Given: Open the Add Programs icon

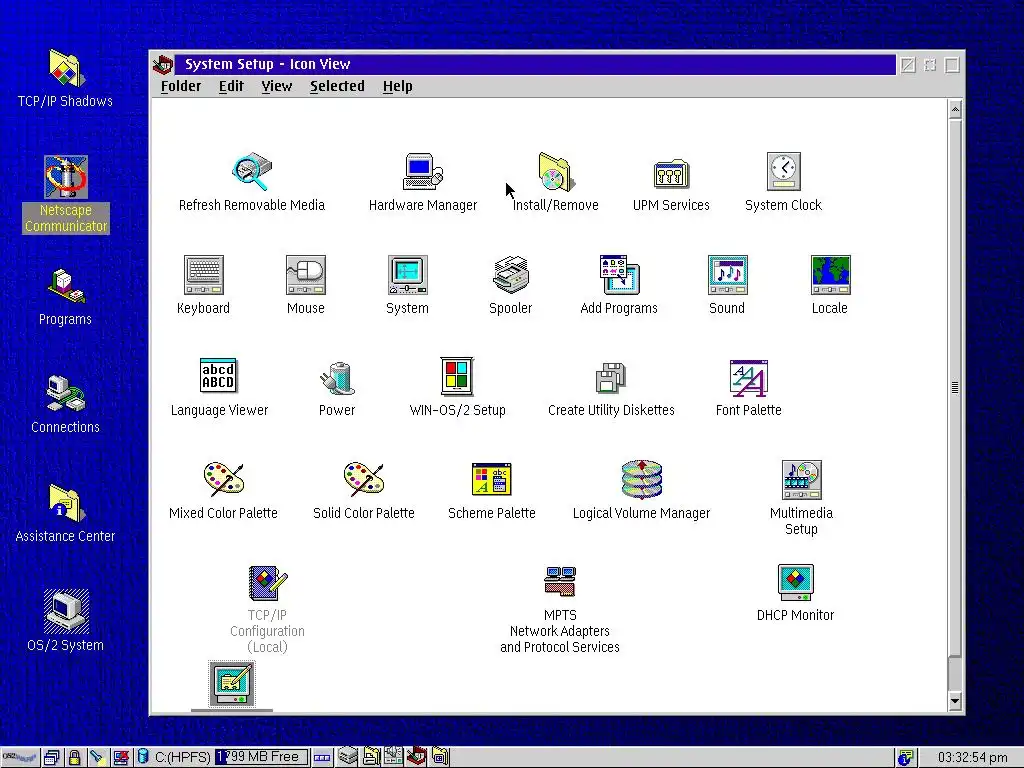Looking at the screenshot, I should 619,274.
